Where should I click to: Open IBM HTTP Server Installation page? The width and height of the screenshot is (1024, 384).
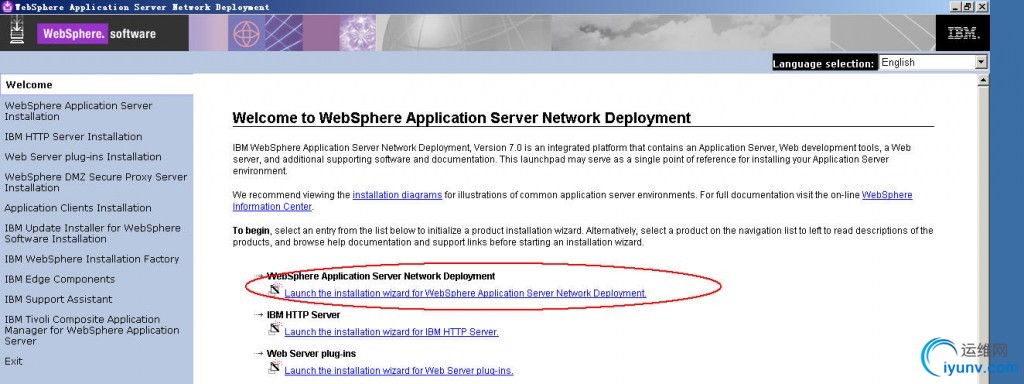coord(73,136)
